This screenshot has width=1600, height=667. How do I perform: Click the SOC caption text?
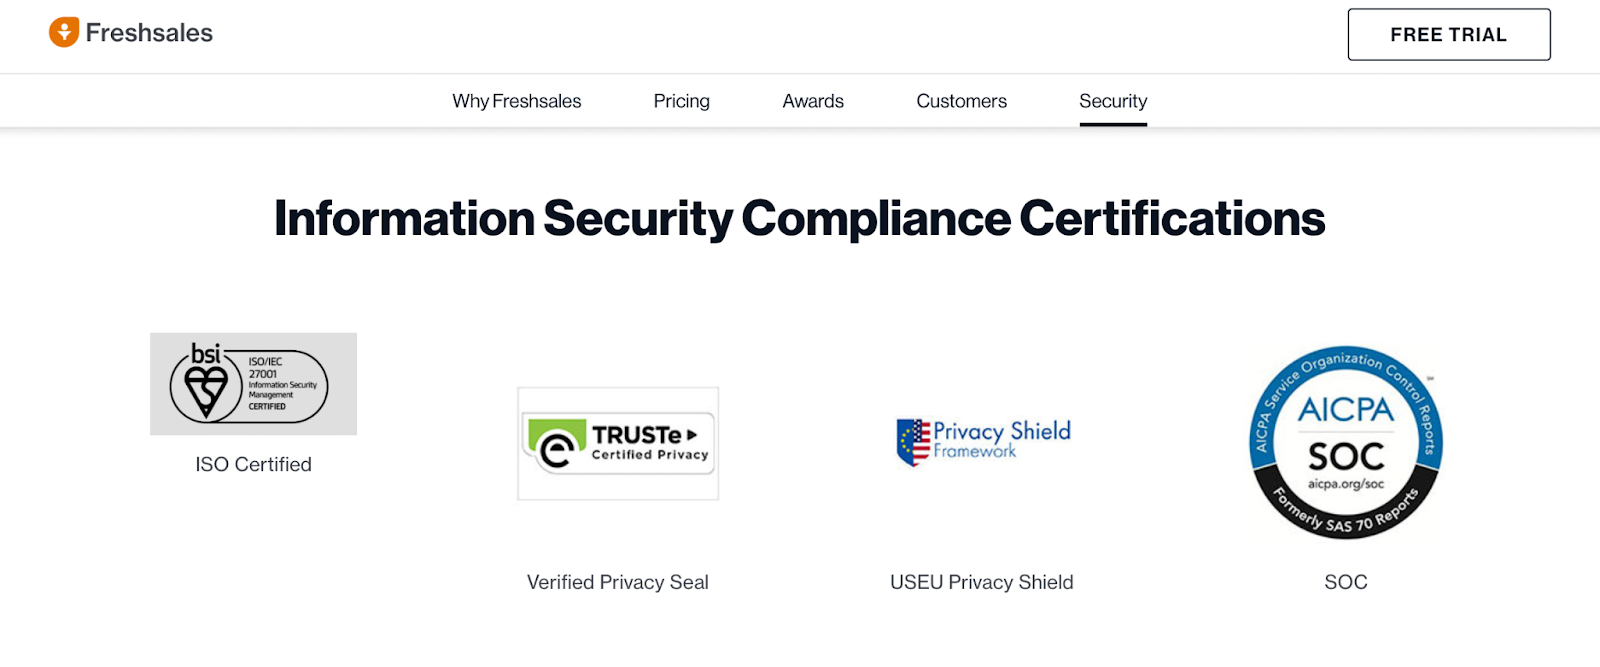coord(1345,582)
